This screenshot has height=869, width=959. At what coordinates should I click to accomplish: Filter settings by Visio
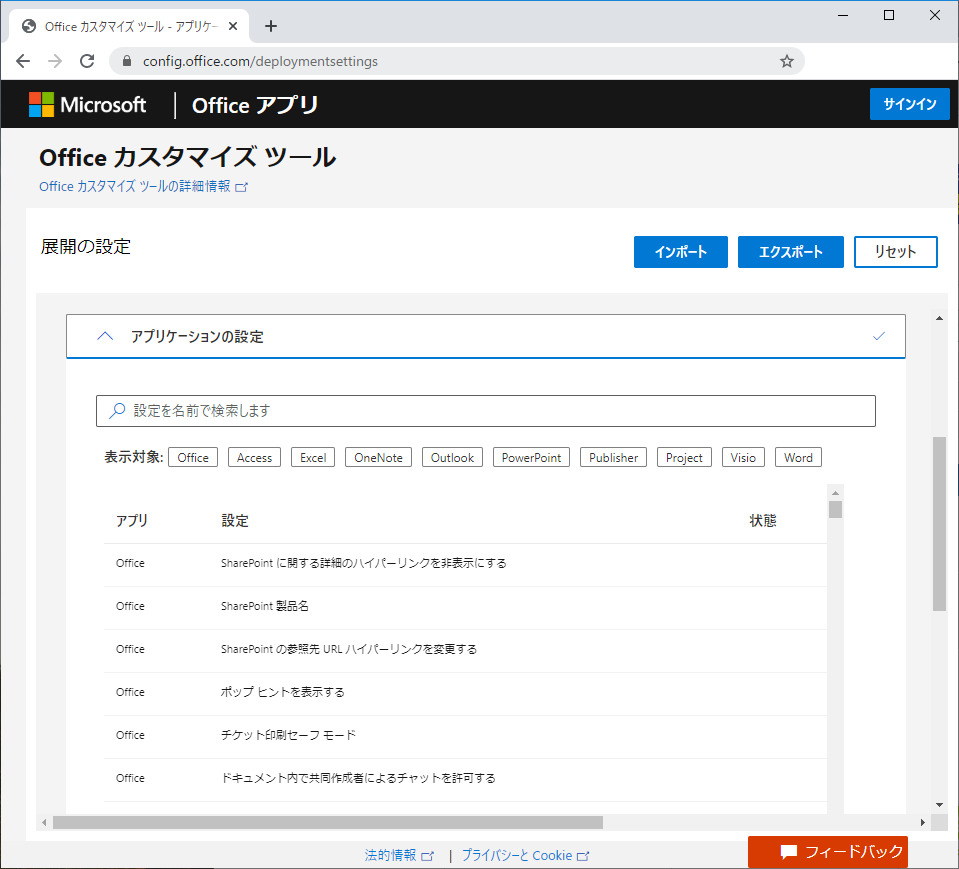point(743,457)
